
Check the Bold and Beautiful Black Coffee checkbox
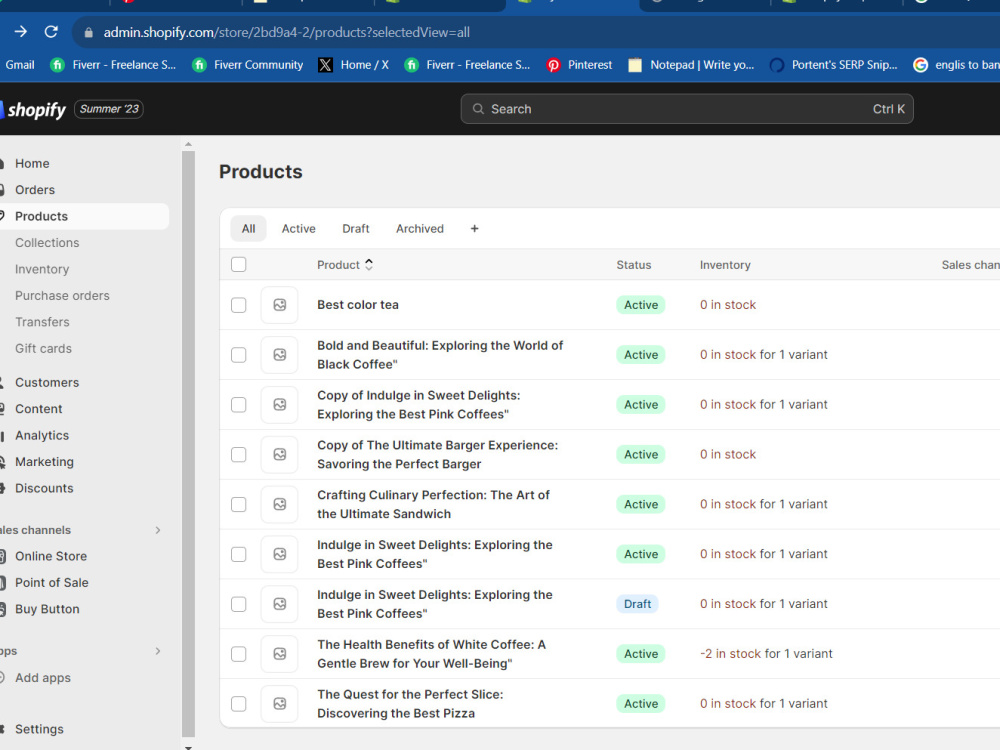239,355
